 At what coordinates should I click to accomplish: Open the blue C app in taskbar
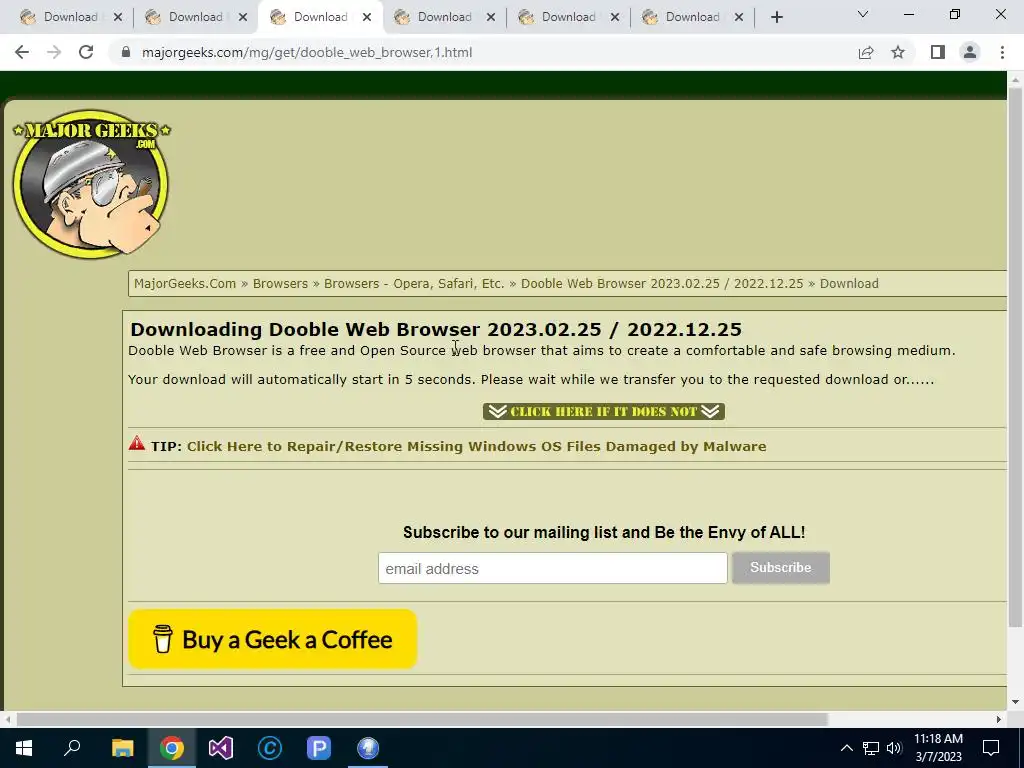coord(270,748)
